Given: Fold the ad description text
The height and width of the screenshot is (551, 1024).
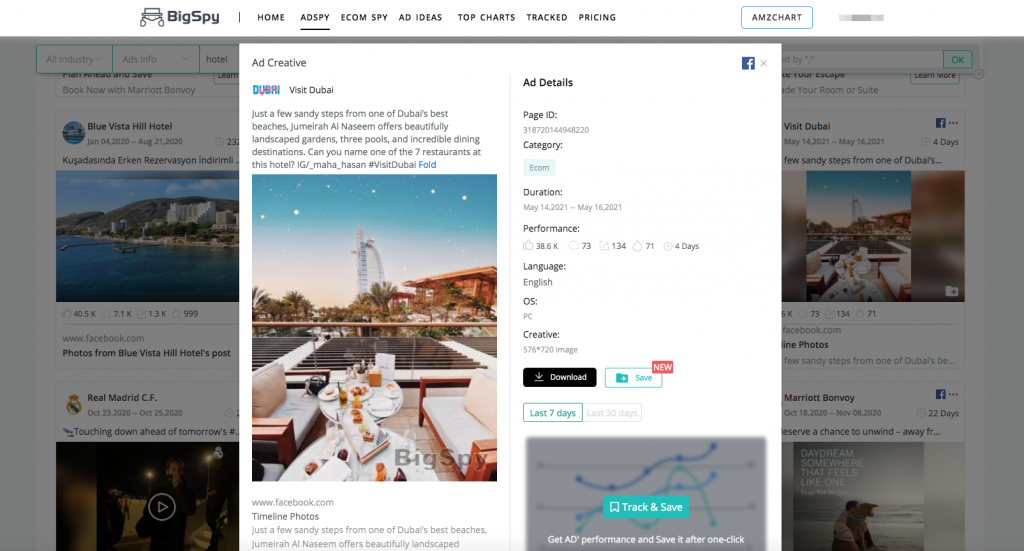Looking at the screenshot, I should 427,165.
